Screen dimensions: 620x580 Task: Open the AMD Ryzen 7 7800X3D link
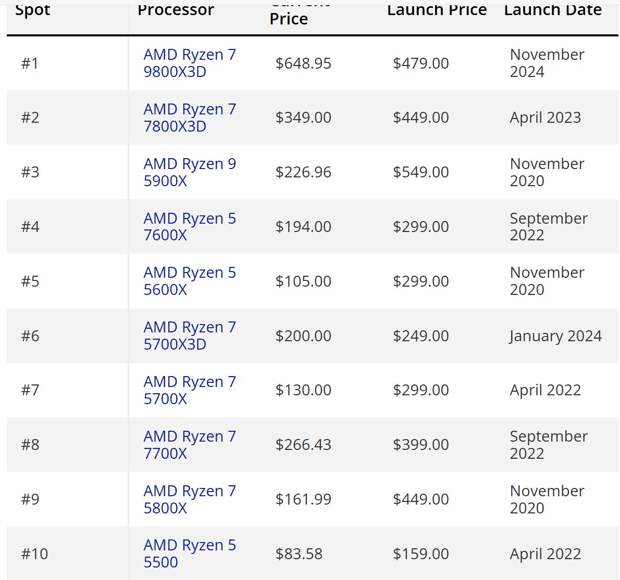189,118
